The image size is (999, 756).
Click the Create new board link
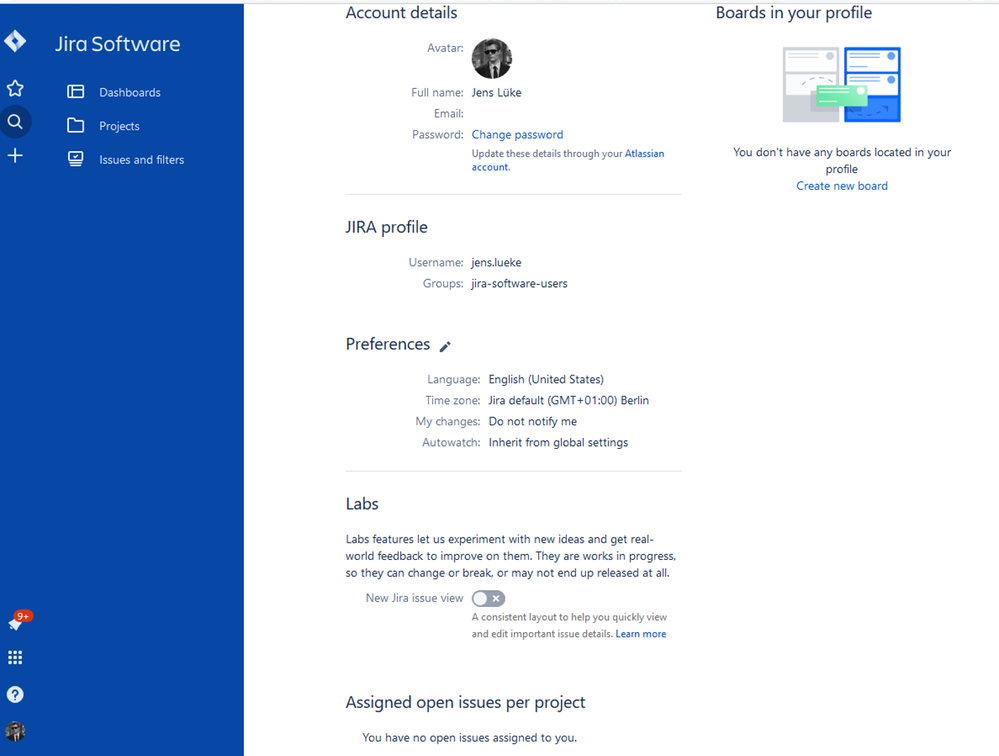point(842,186)
